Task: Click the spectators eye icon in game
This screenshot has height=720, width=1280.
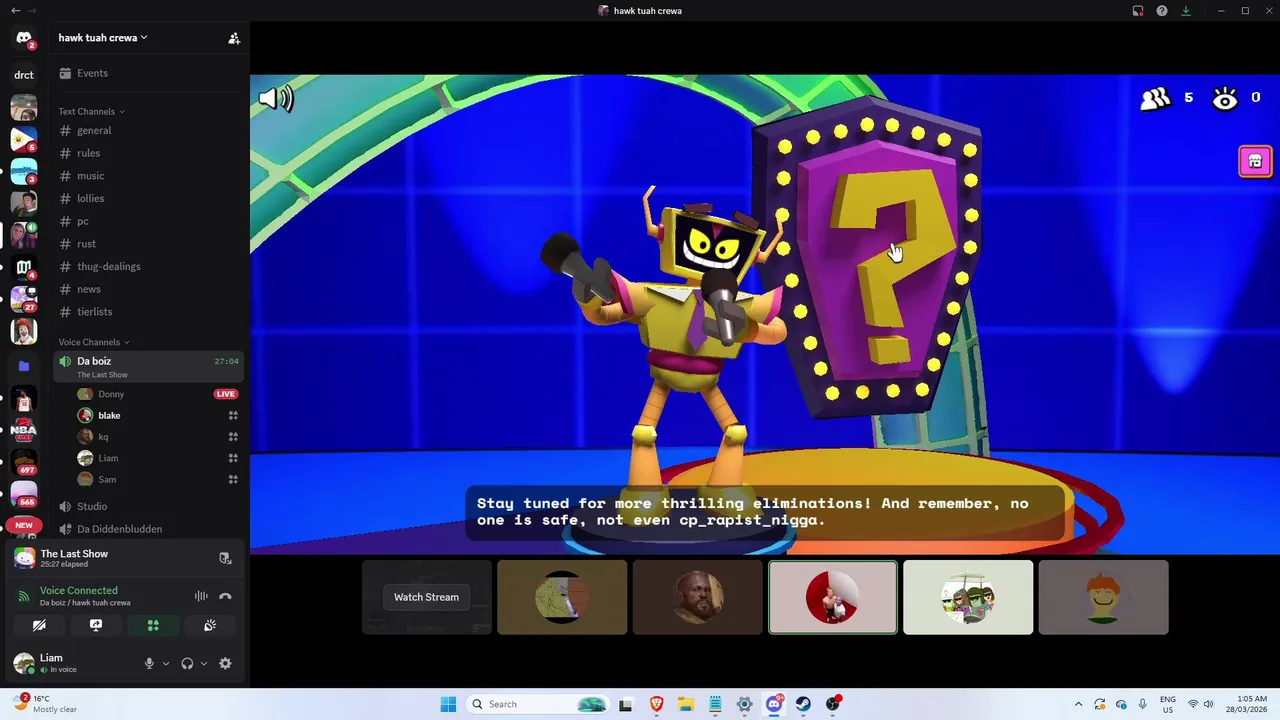Action: [x=1225, y=98]
